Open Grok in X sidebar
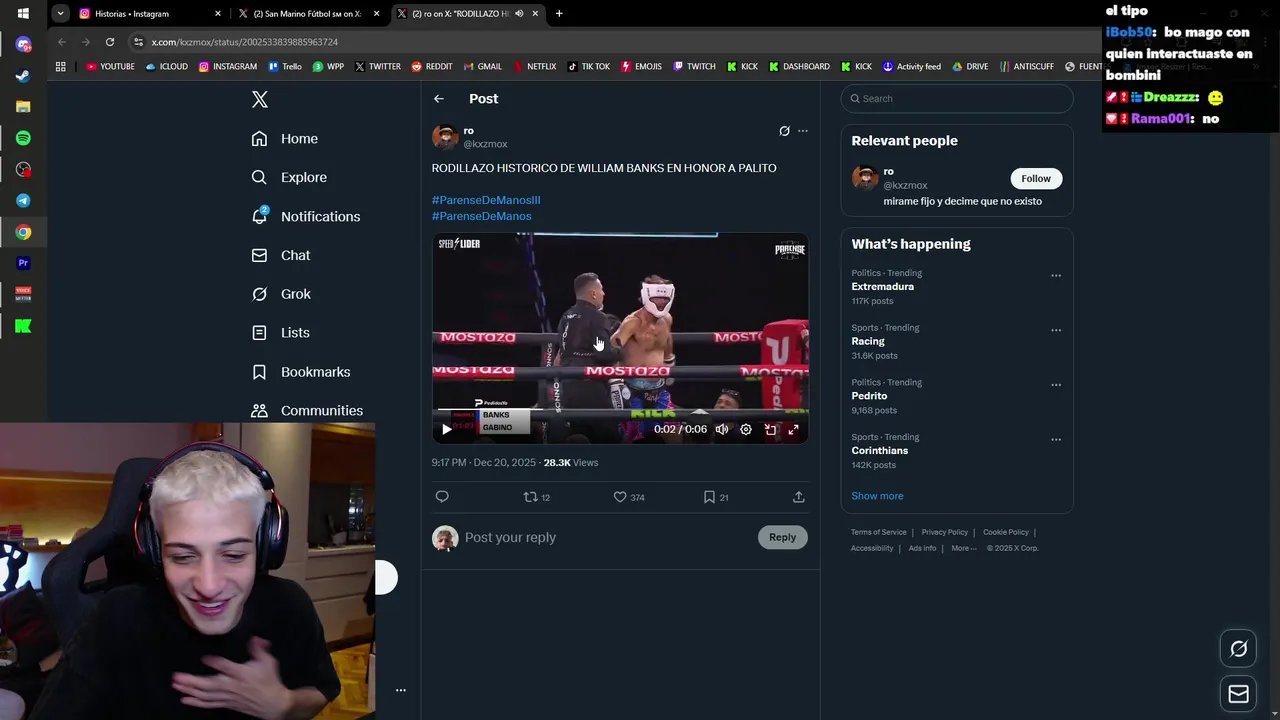The image size is (1280, 720). click(x=281, y=294)
